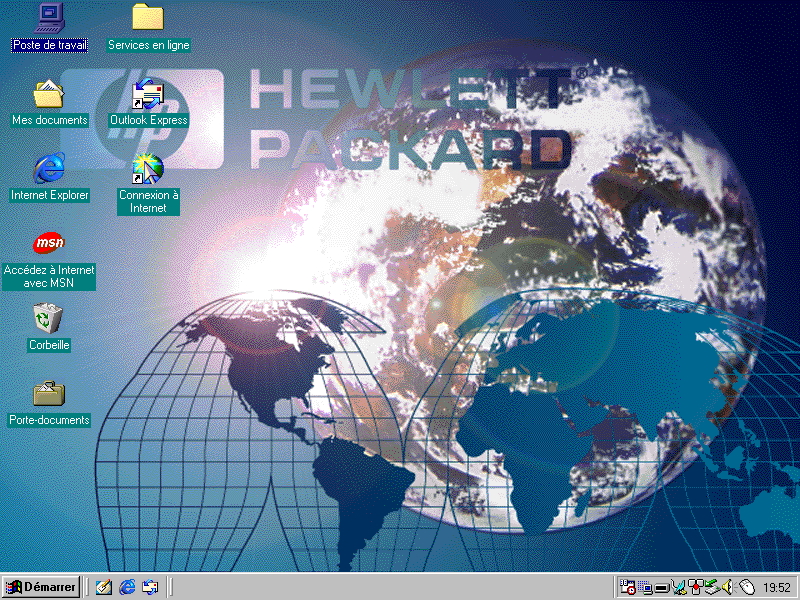800x600 pixels.
Task: Launch Internet Explorer from the quick launch bar
Action: pyautogui.click(x=127, y=587)
